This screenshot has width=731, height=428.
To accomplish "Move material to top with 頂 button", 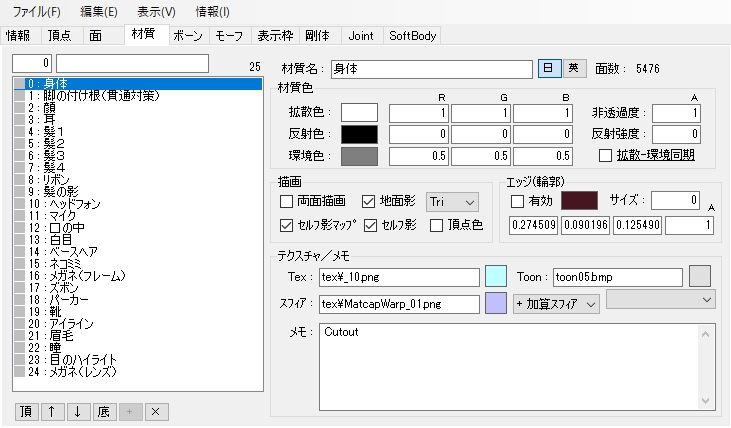I will tap(26, 412).
